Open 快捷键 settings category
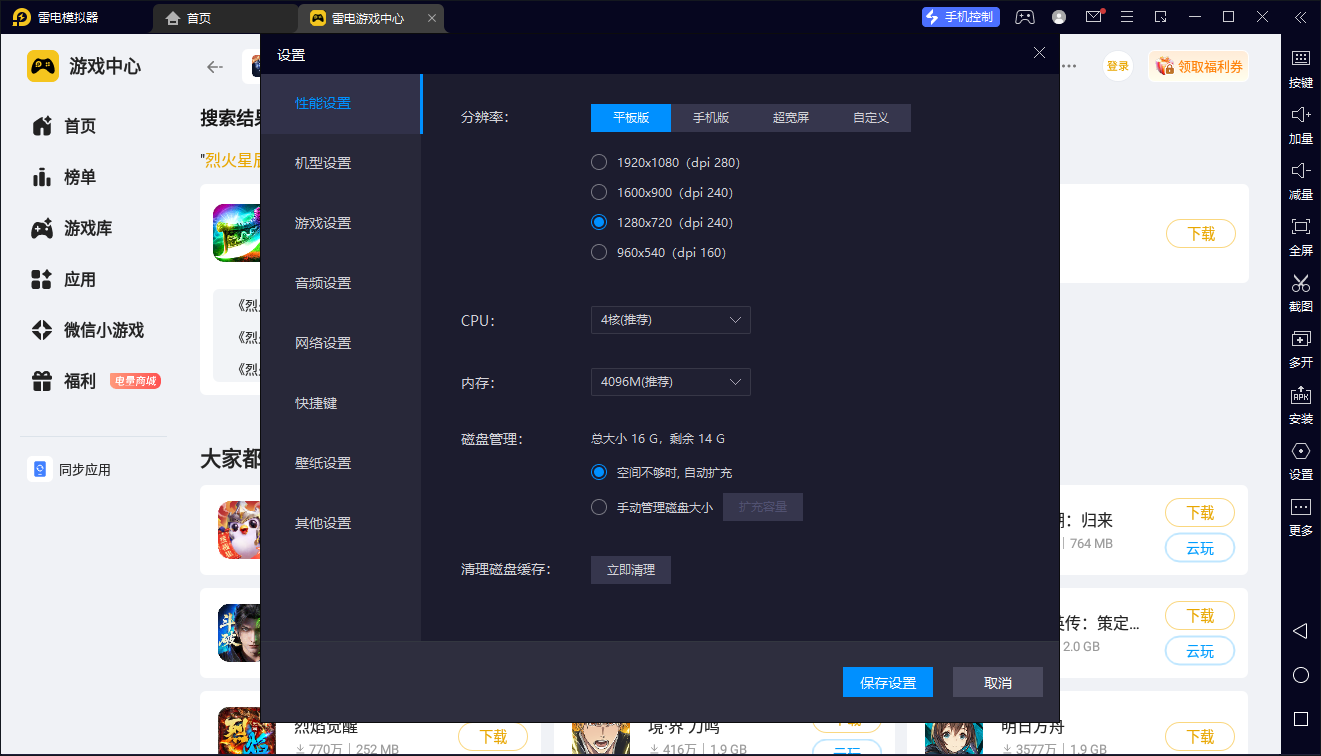Viewport: 1321px width, 756px height. point(340,403)
